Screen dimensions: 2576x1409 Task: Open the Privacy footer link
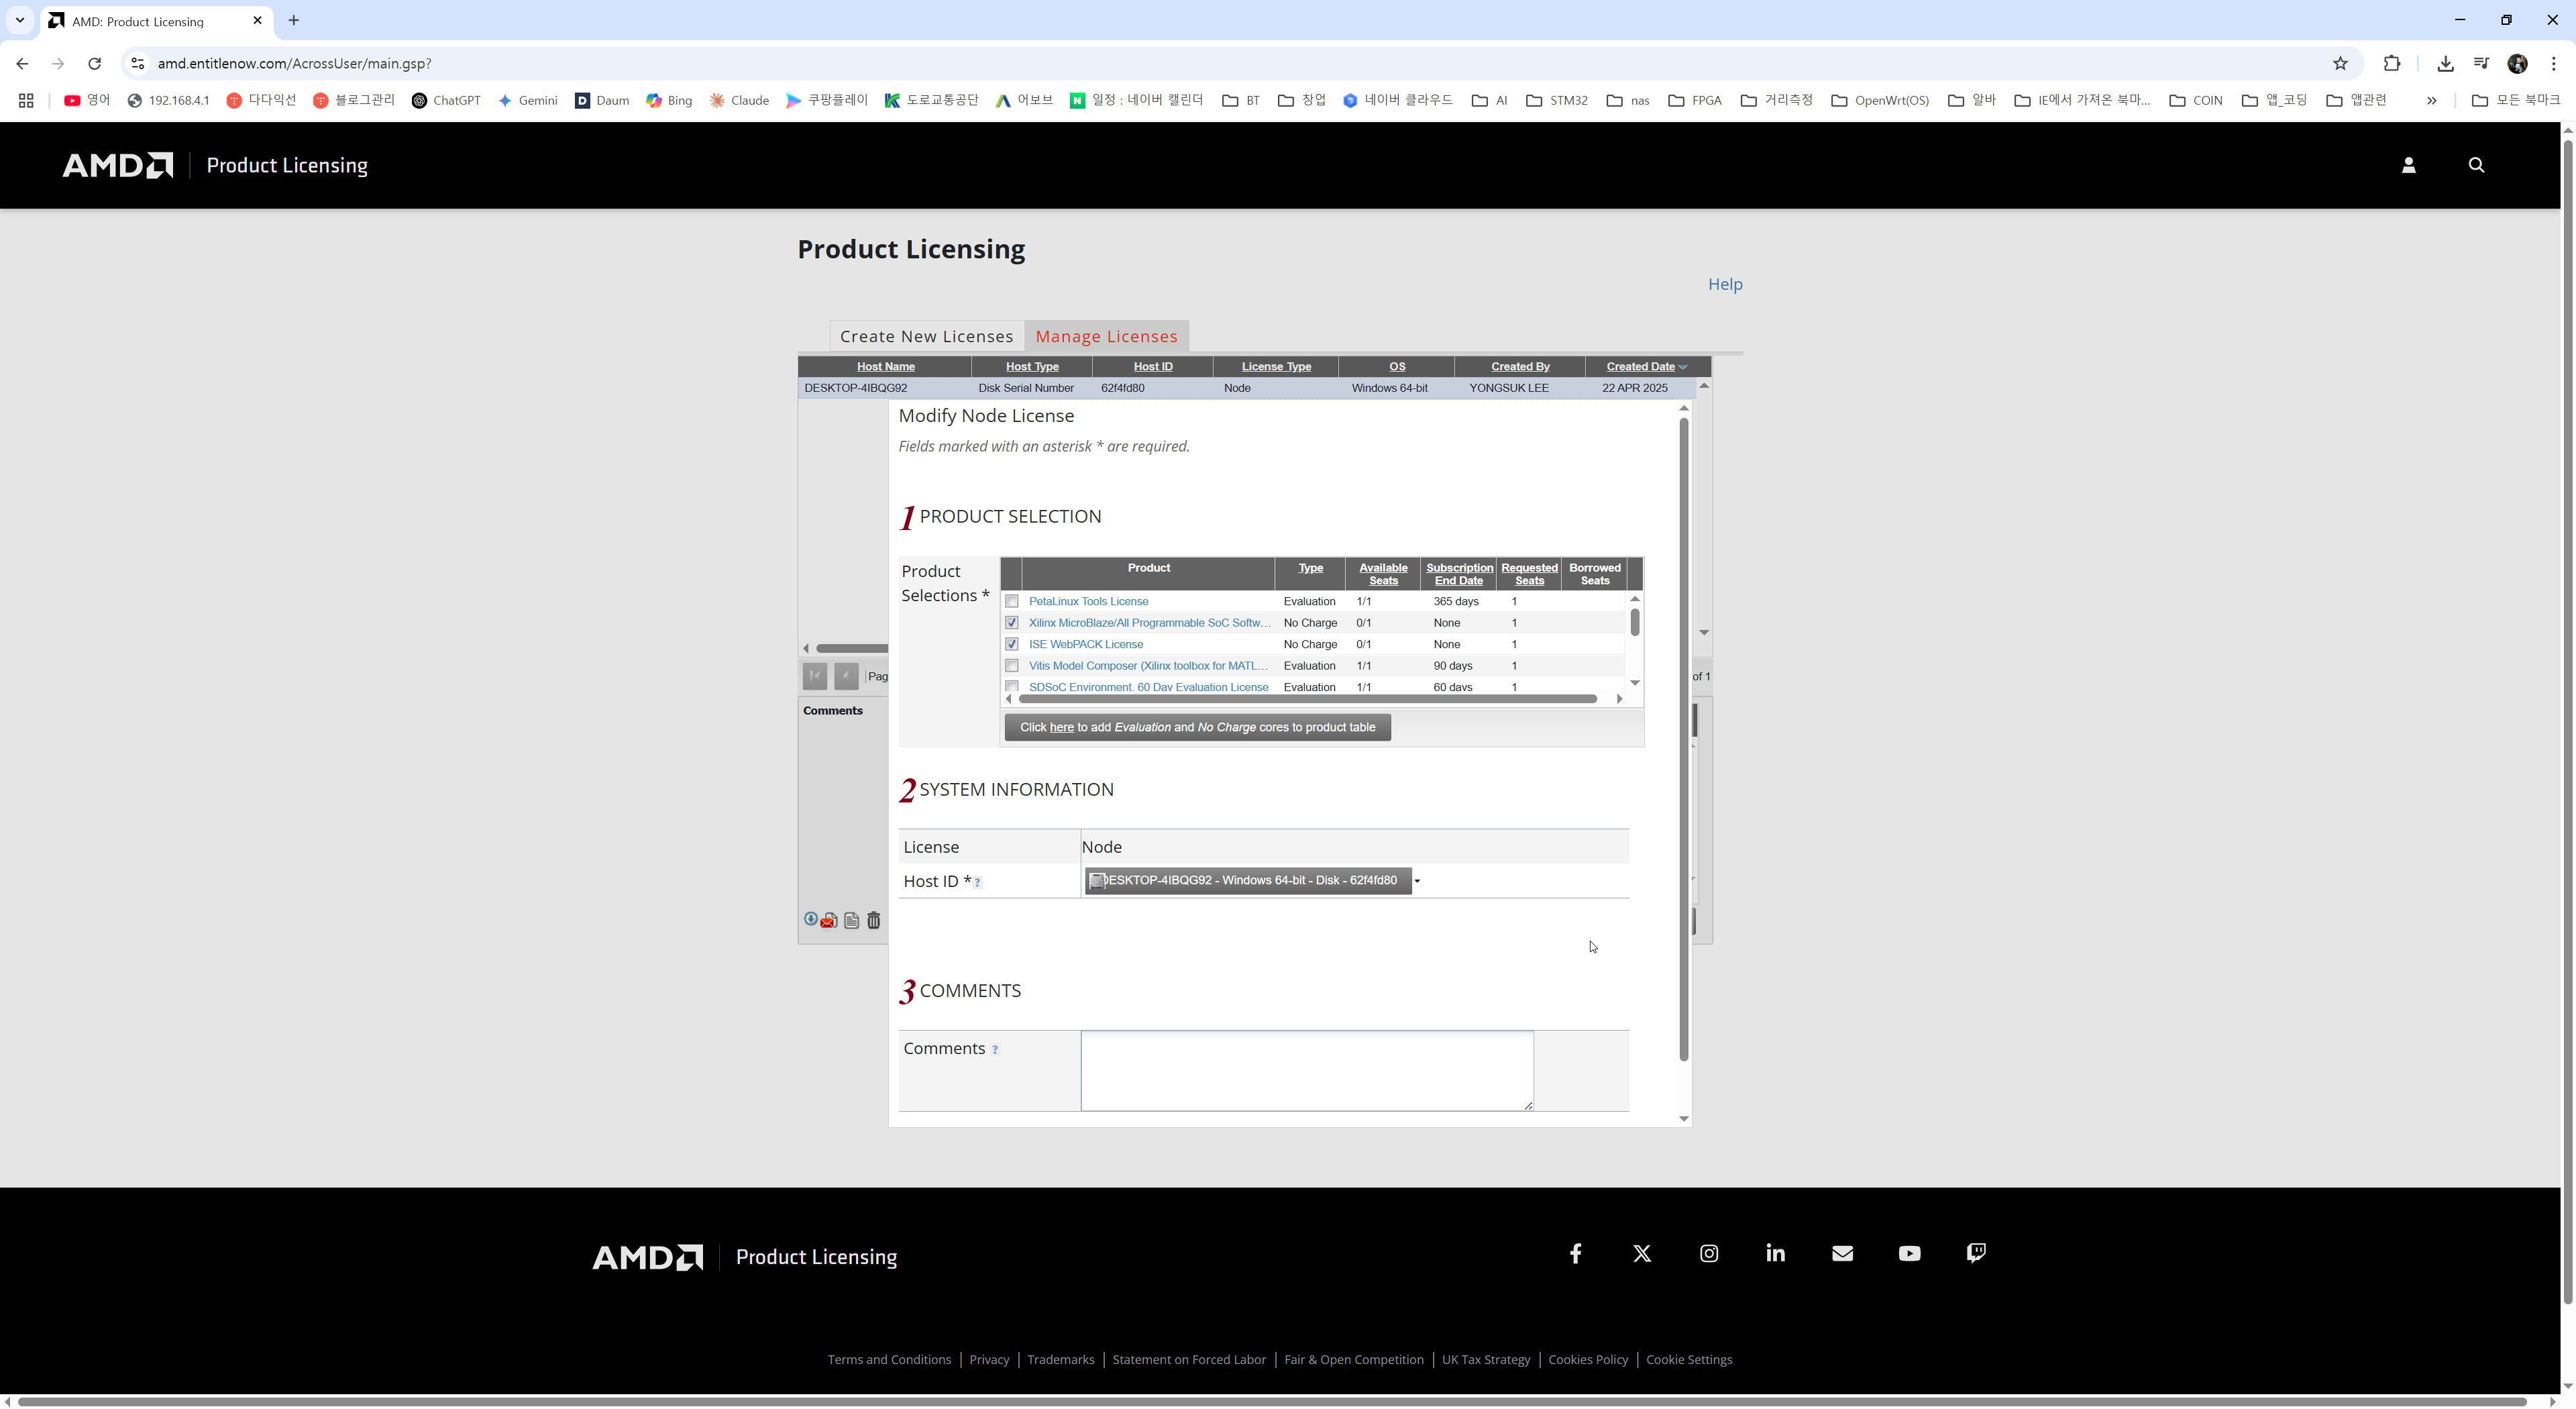click(x=989, y=1360)
